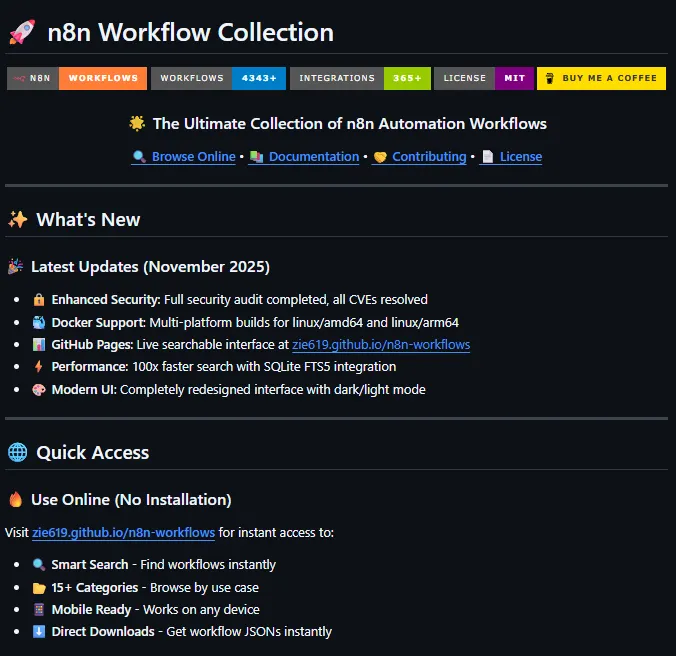The width and height of the screenshot is (676, 656).
Task: Click 'Latest Updates (November 2025)' heading
Action: (x=150, y=266)
